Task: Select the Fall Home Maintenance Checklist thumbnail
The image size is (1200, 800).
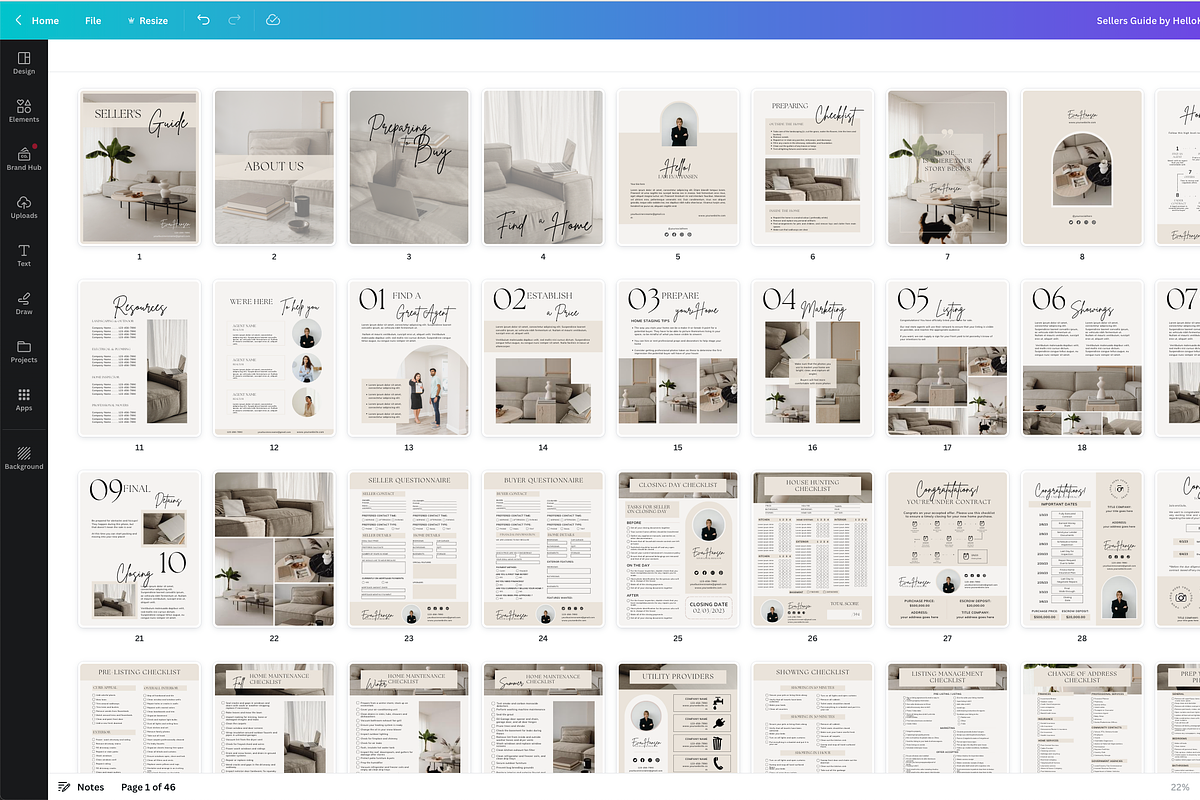Action: pyautogui.click(x=274, y=718)
